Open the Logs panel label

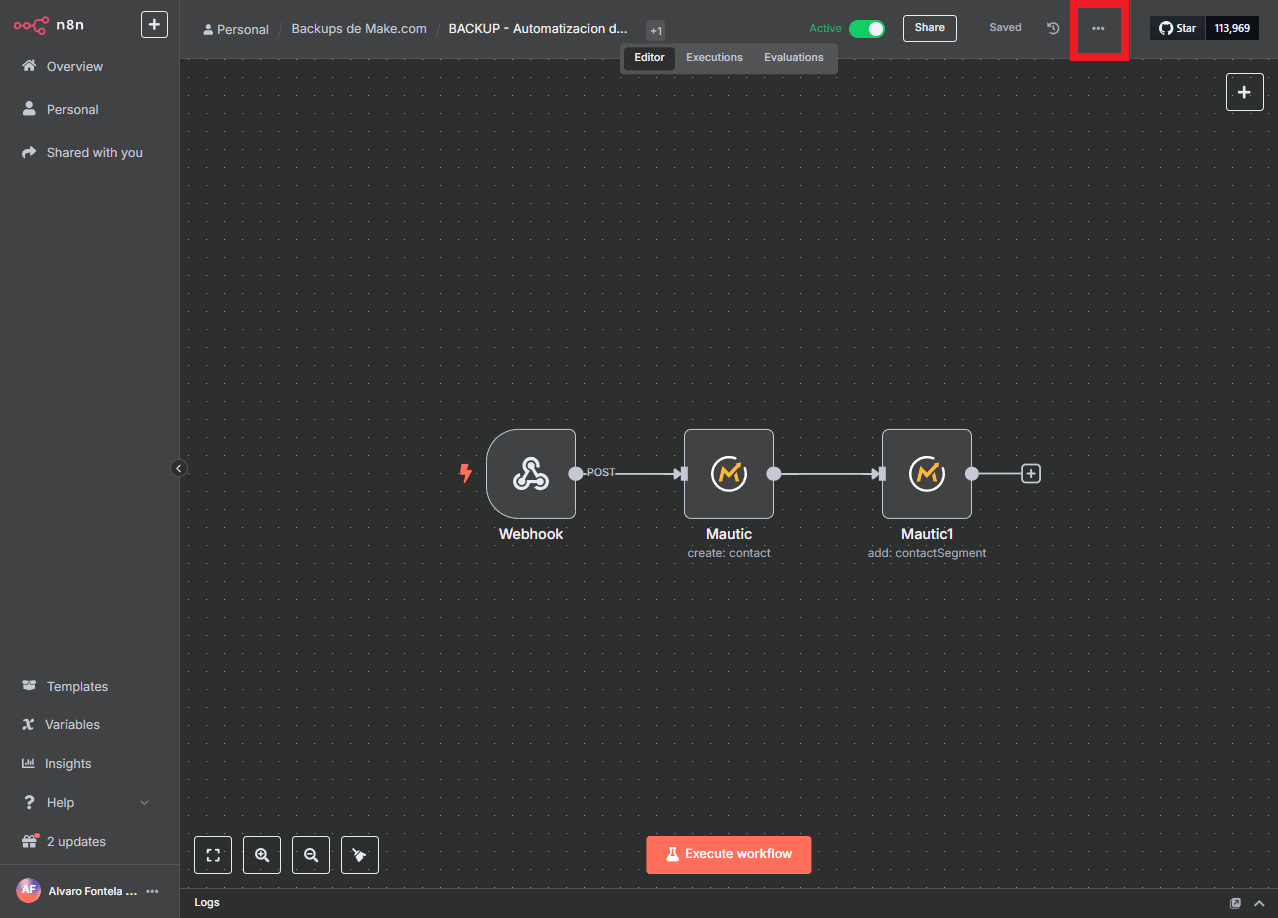coord(207,903)
